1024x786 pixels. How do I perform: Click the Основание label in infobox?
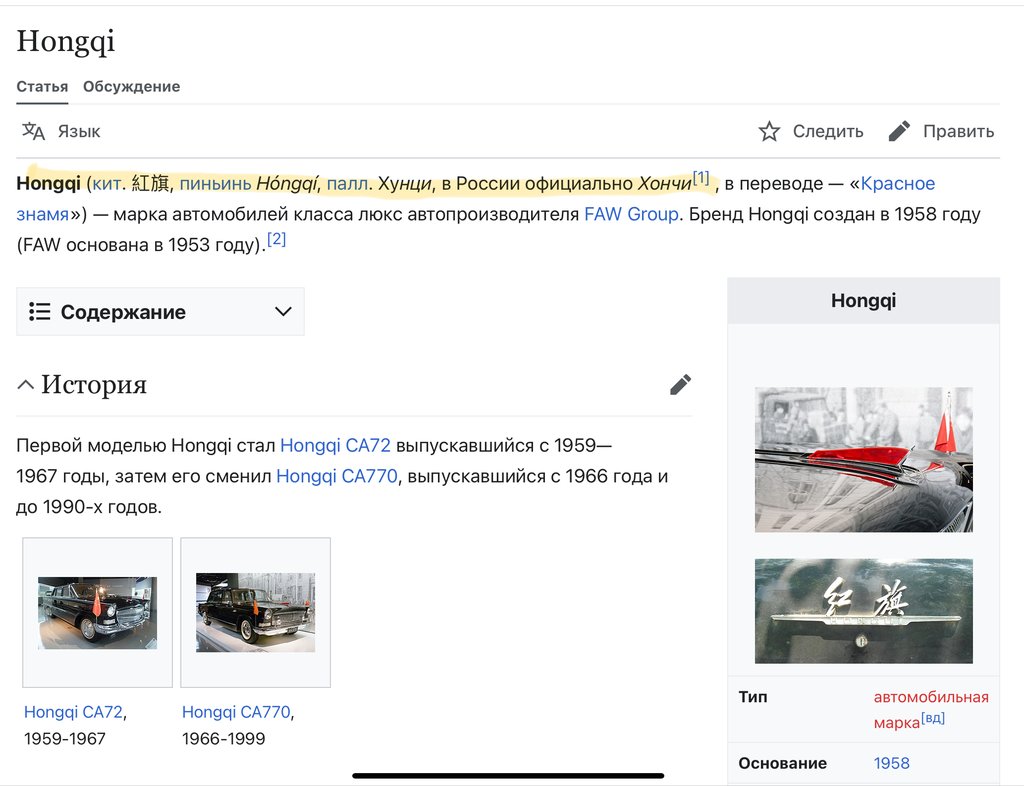click(x=782, y=763)
